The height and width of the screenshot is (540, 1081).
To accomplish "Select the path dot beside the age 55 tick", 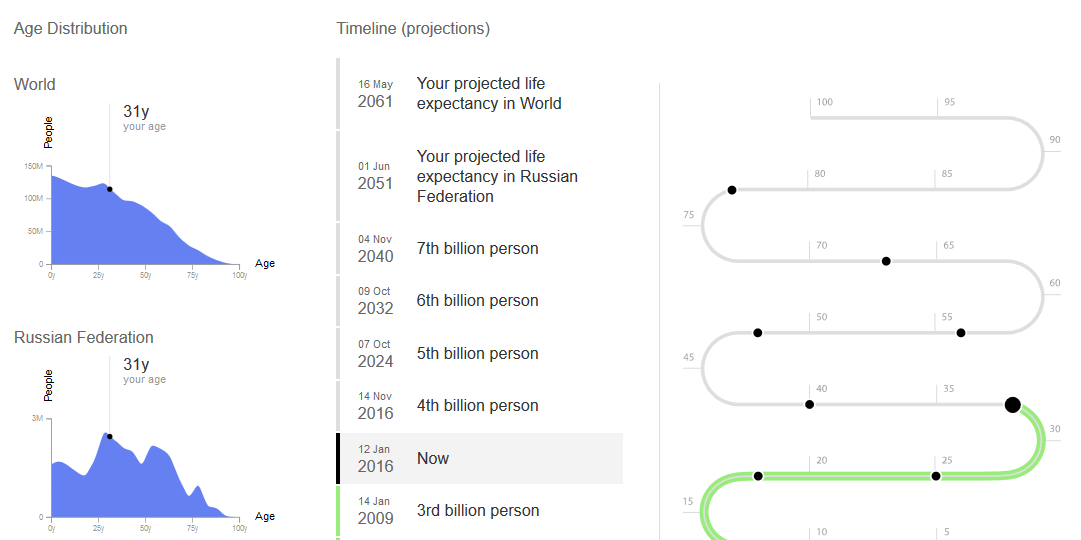I will click(x=961, y=333).
